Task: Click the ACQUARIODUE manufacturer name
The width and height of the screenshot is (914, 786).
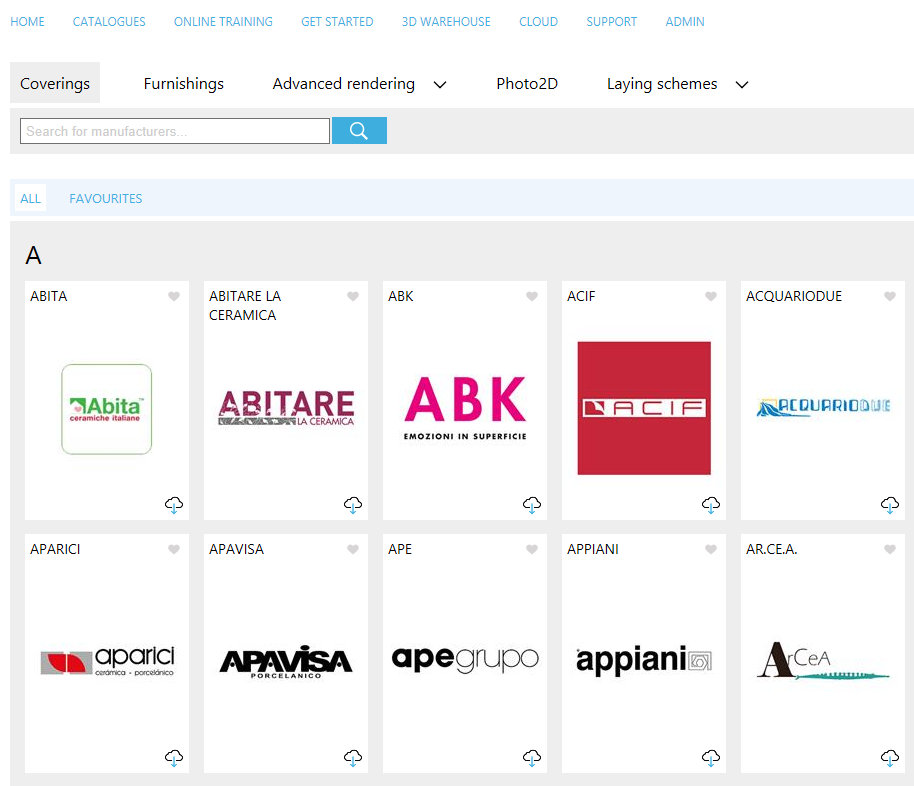Action: click(794, 296)
